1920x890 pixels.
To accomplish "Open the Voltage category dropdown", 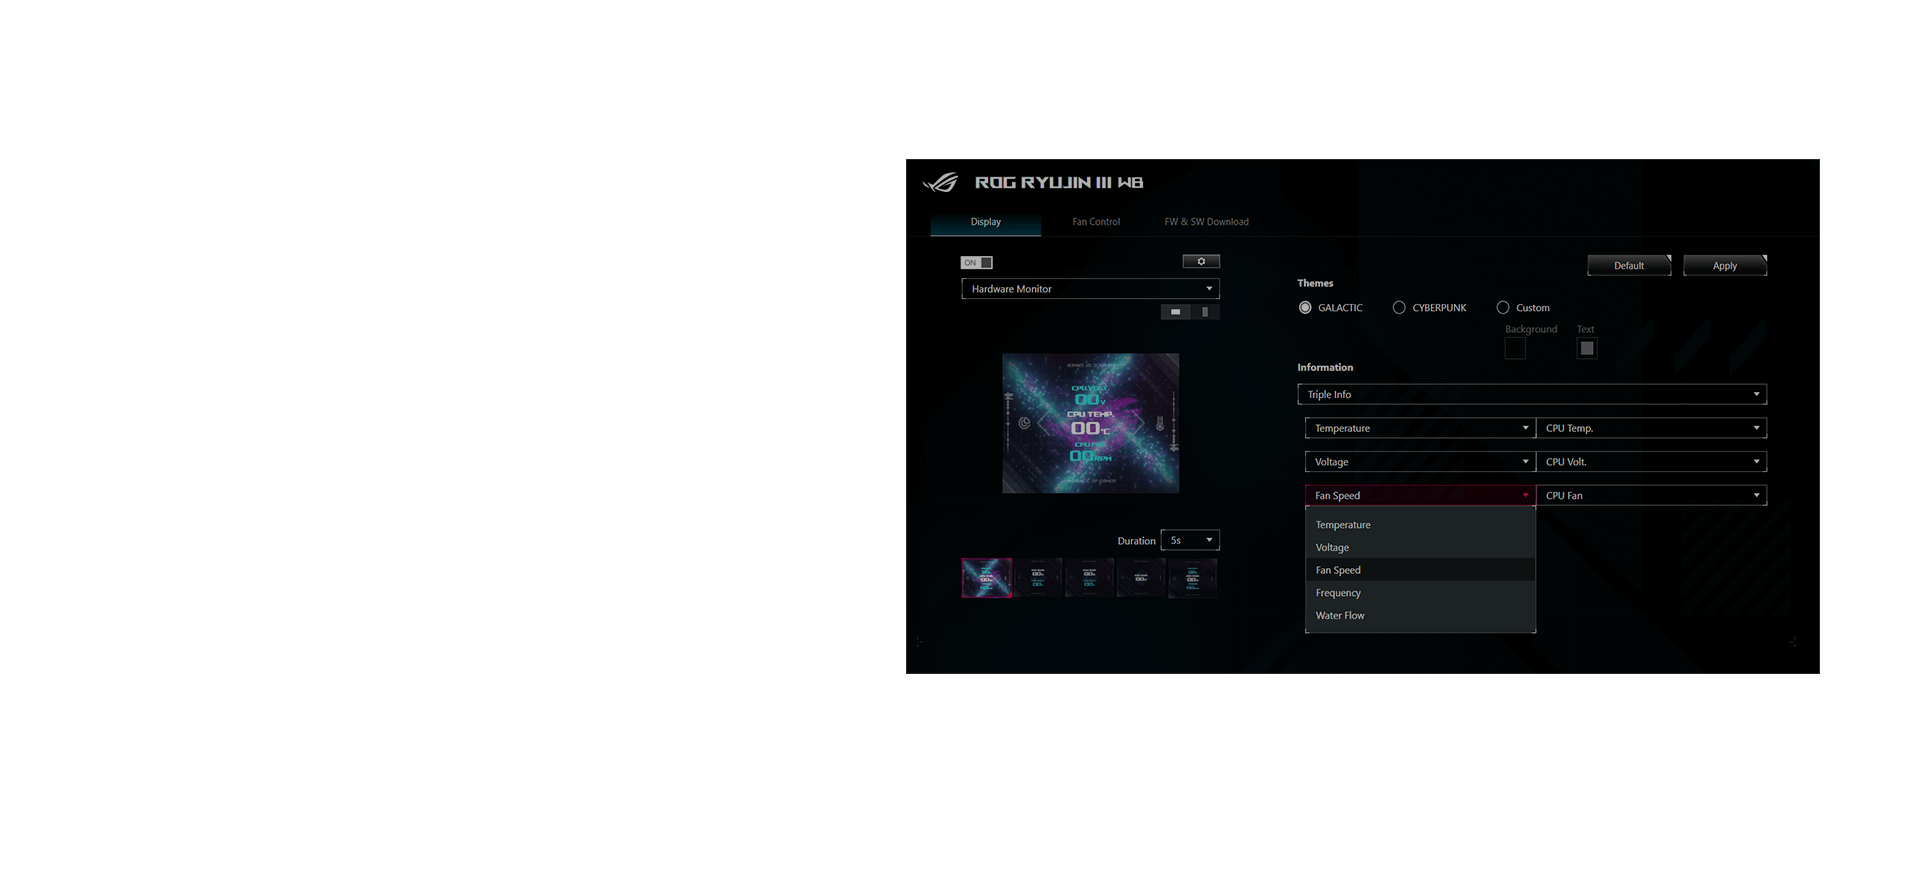I will click(x=1420, y=462).
